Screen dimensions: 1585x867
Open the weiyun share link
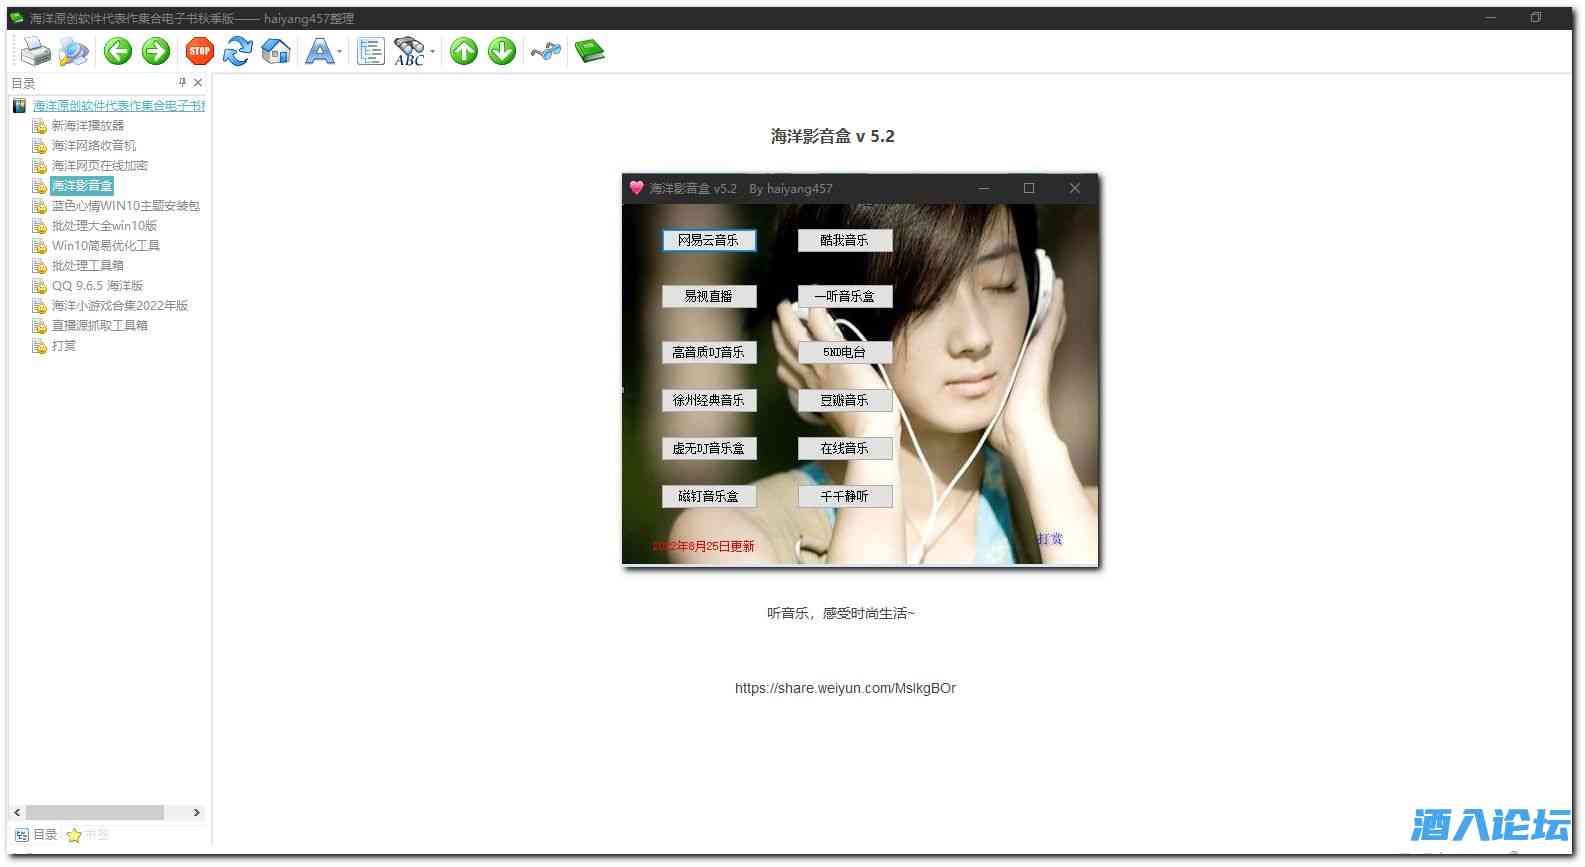click(845, 688)
